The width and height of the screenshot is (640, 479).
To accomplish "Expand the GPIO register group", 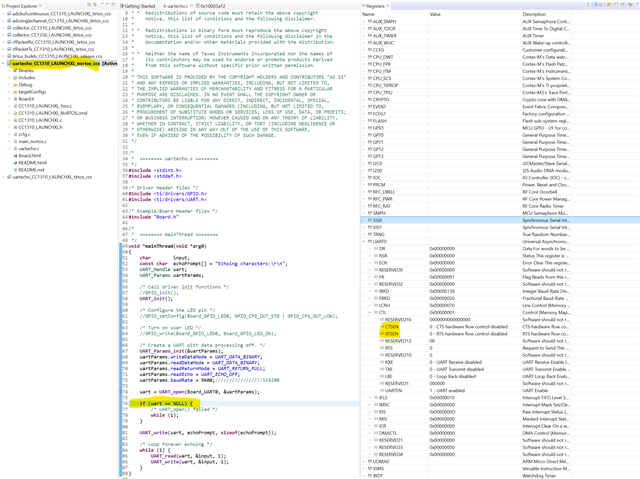I will [x=364, y=128].
